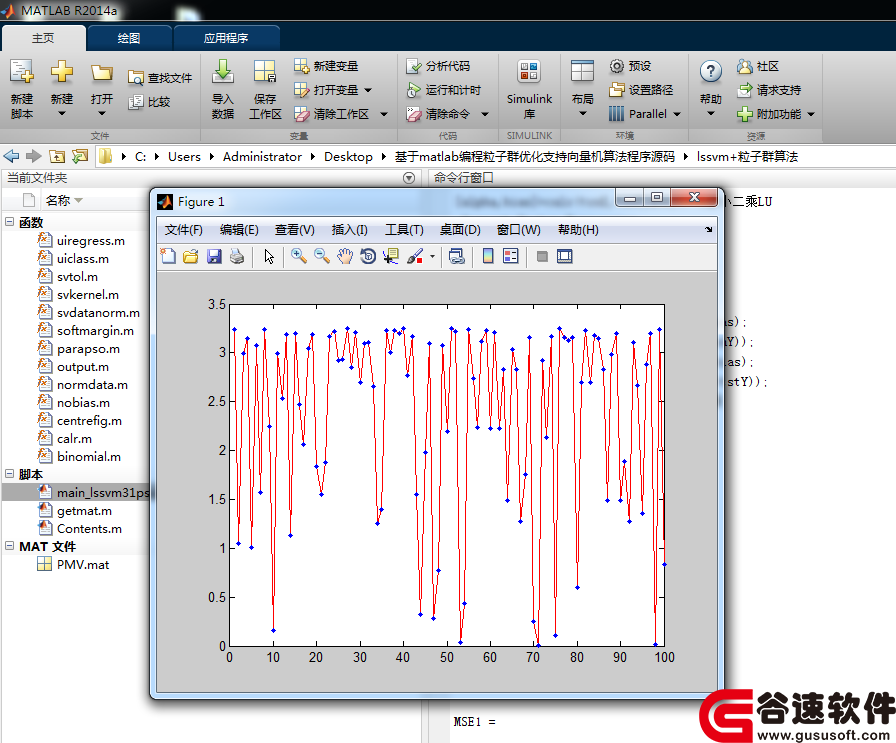896x743 pixels.
Task: Select the Pan hand tool
Action: click(x=345, y=256)
